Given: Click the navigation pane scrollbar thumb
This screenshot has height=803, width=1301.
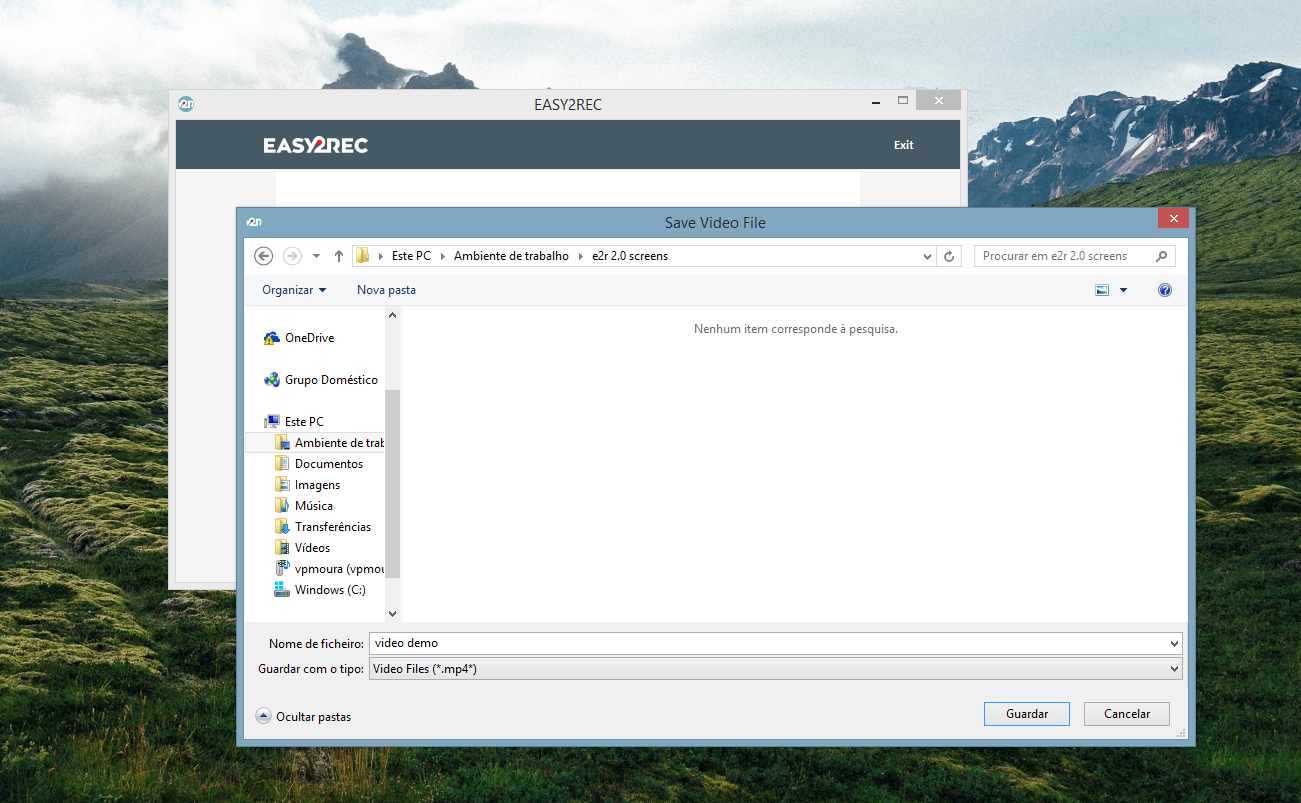Looking at the screenshot, I should (x=392, y=484).
